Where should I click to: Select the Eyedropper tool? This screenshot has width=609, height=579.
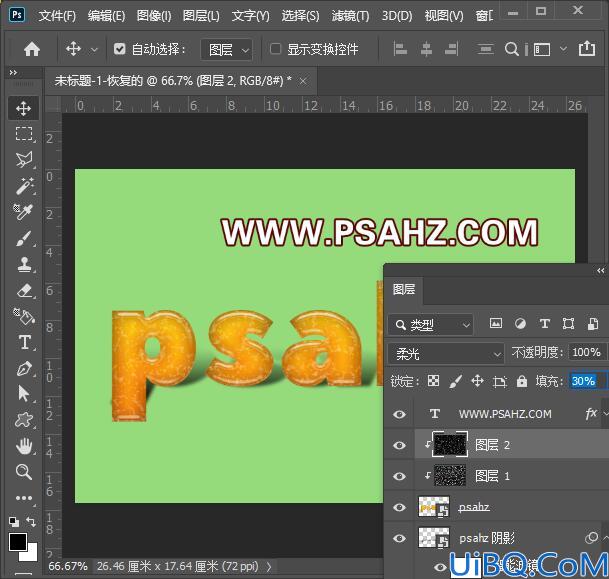tap(24, 212)
